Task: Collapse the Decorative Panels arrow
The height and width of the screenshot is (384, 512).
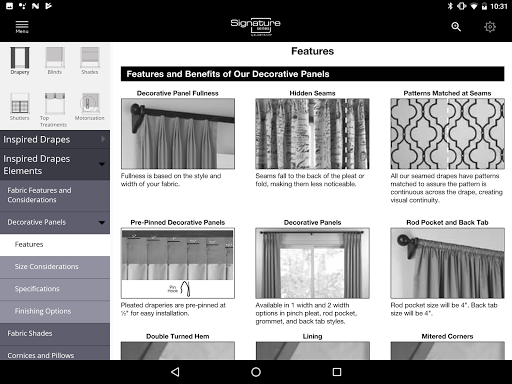Action: [102, 222]
